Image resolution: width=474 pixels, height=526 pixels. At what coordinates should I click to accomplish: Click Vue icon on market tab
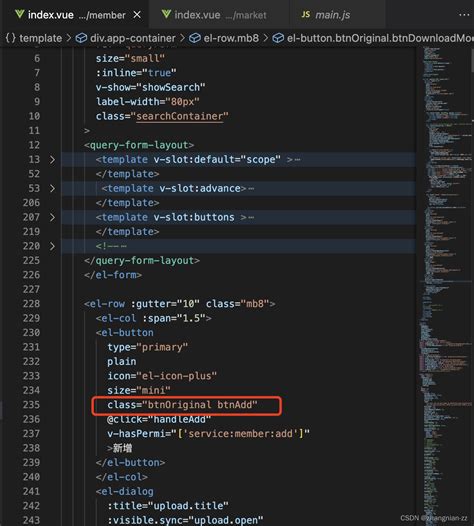tap(166, 14)
